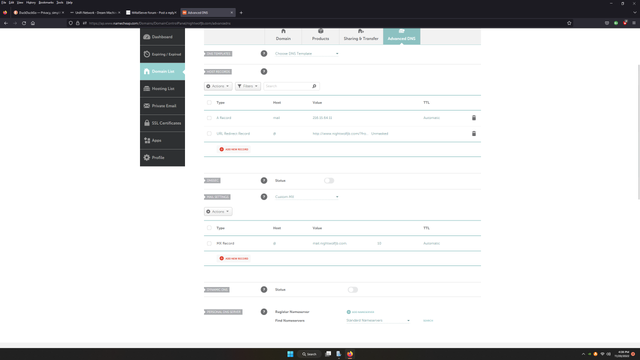Click the Add Nameserver link
Viewport: 640px width, 360px height.
360,312
